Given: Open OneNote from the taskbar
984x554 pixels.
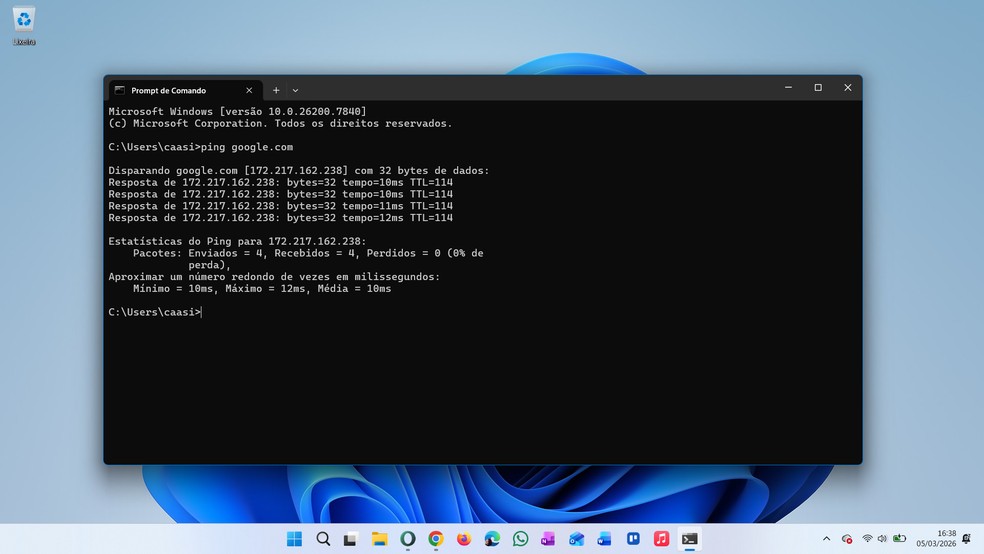Looking at the screenshot, I should [x=548, y=539].
